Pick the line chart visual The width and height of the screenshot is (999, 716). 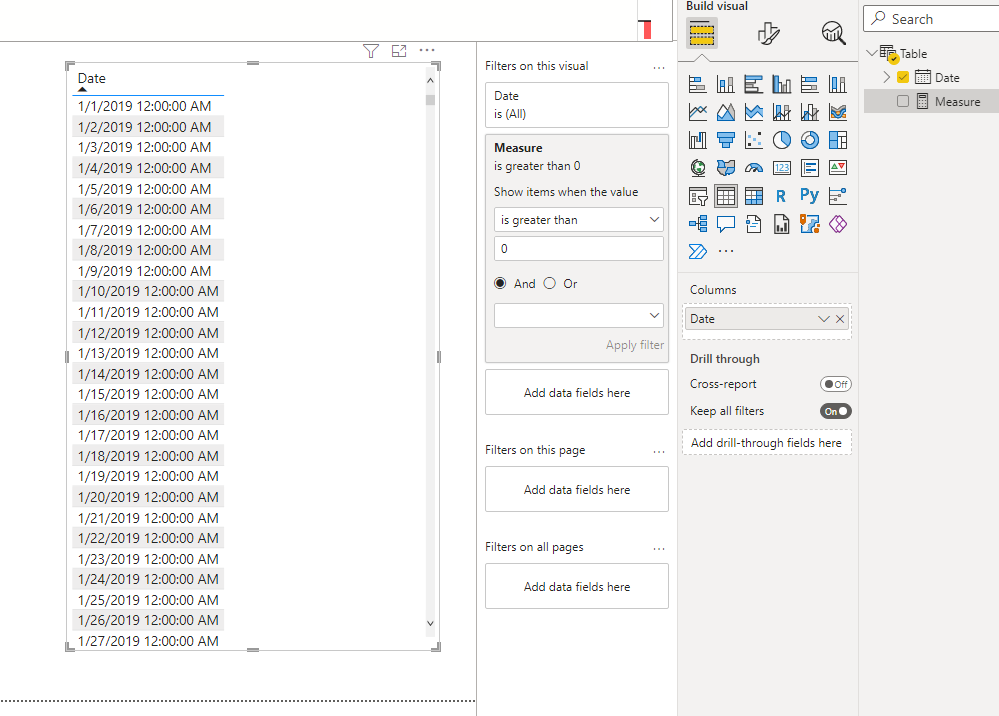[698, 112]
